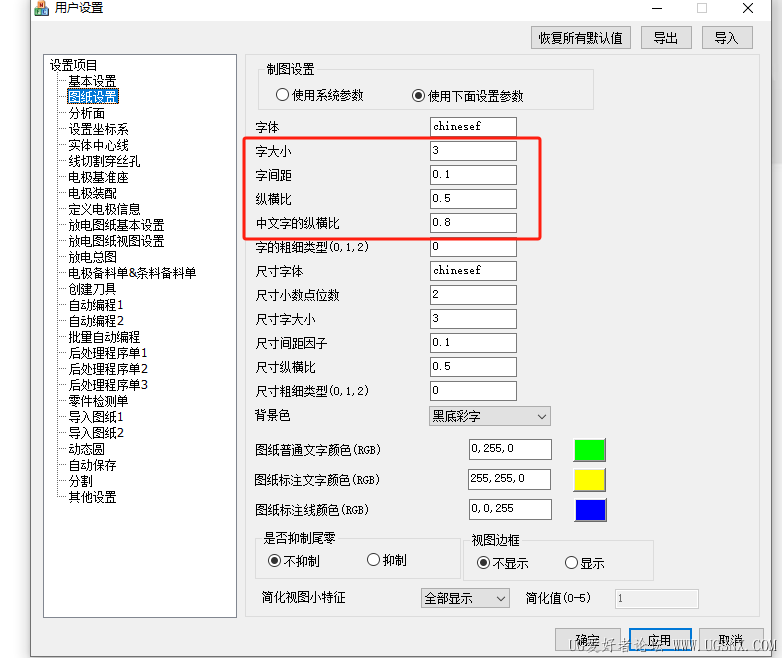Select 导入图纸1 tree item

(x=96, y=417)
